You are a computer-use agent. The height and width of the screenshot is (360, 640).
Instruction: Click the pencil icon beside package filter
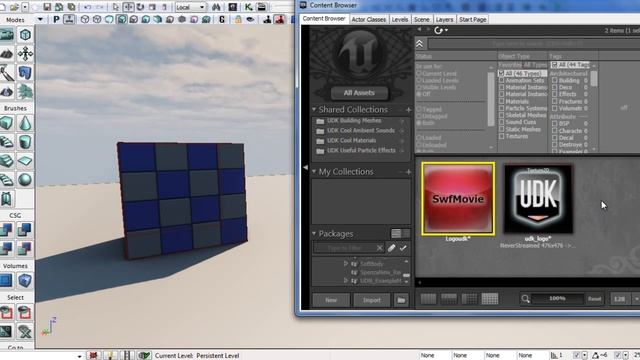(x=391, y=248)
